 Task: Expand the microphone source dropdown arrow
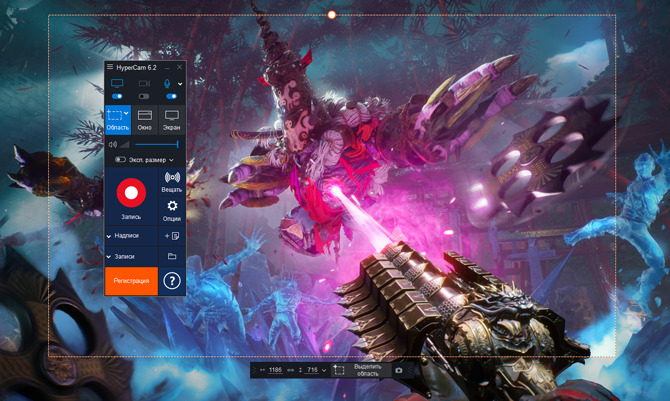click(181, 84)
